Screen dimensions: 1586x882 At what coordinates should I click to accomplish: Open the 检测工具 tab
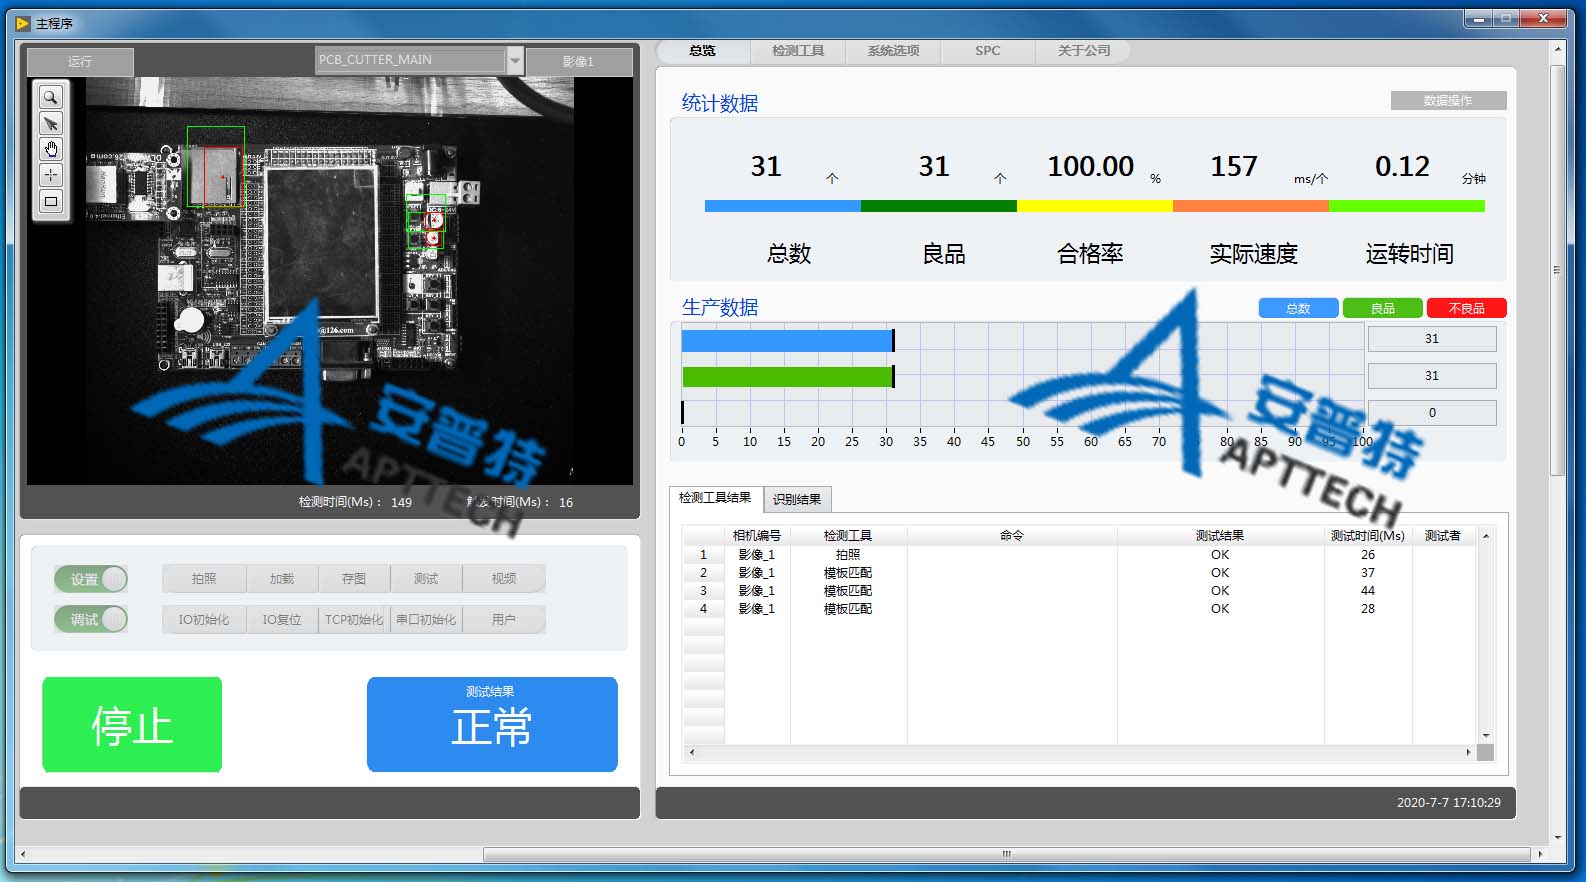(x=798, y=50)
